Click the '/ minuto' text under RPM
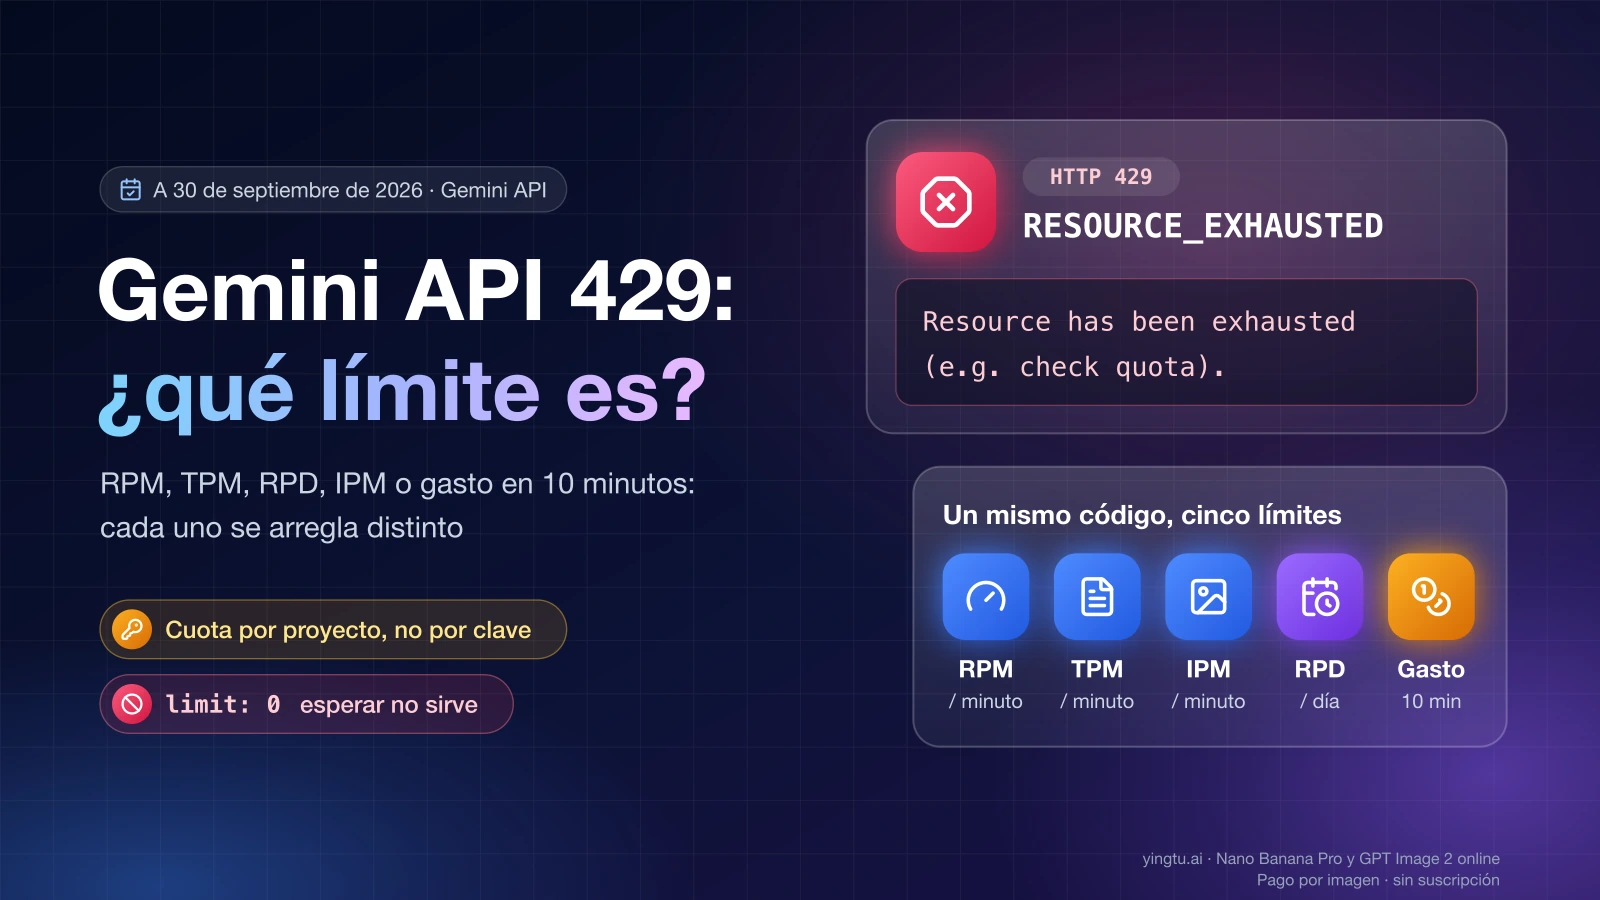The height and width of the screenshot is (900, 1600). point(986,701)
